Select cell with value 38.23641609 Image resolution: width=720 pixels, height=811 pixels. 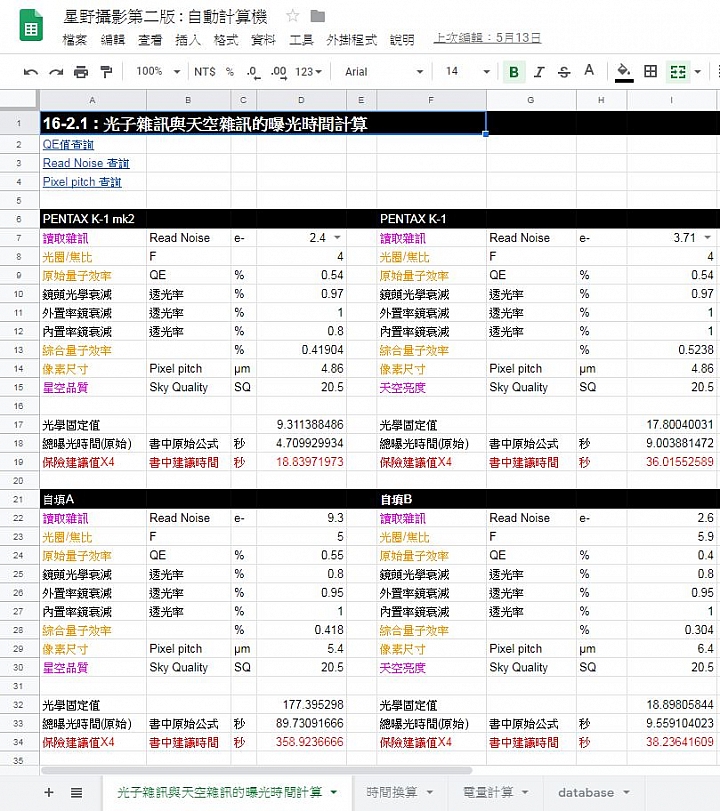(x=673, y=742)
